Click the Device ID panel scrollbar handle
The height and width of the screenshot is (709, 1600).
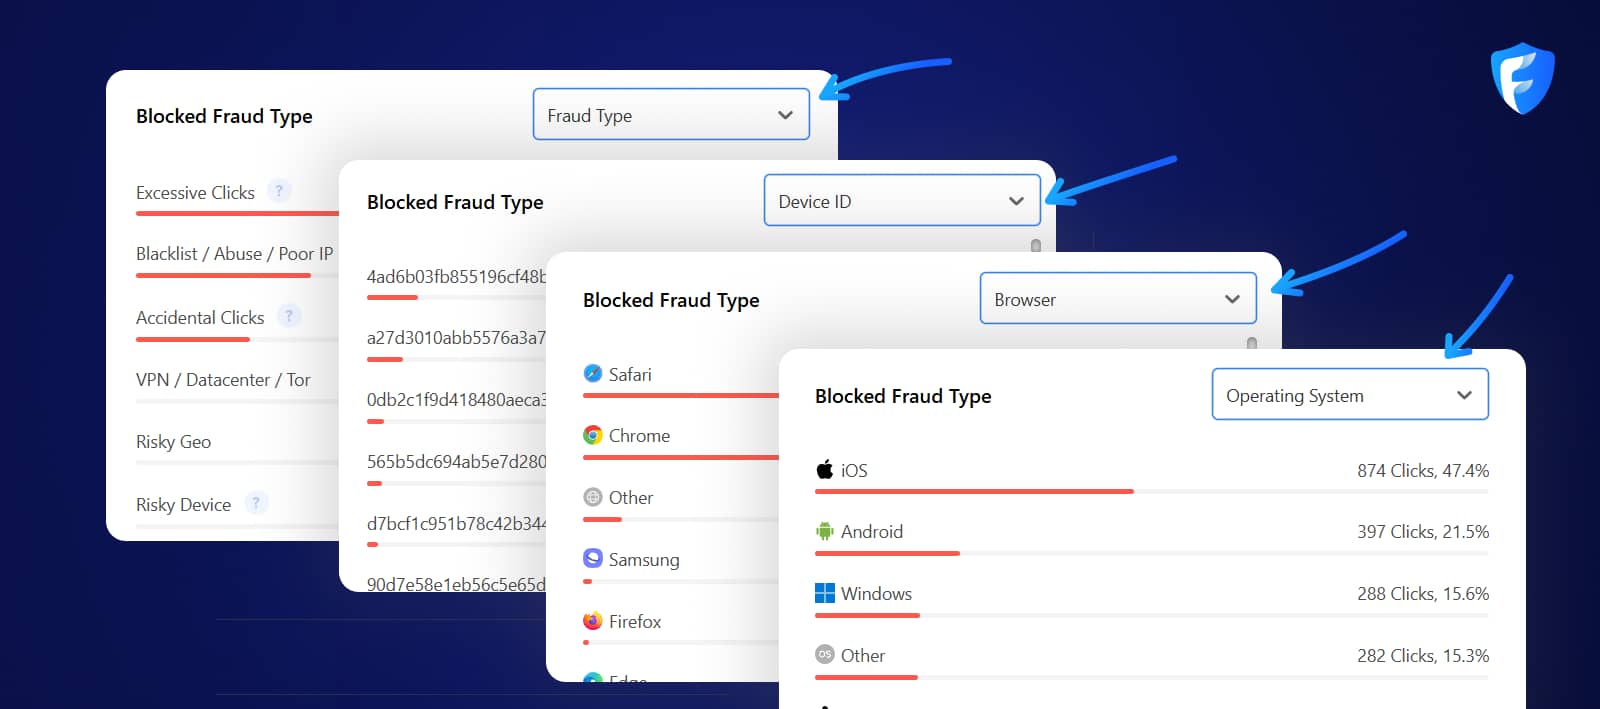[1036, 246]
